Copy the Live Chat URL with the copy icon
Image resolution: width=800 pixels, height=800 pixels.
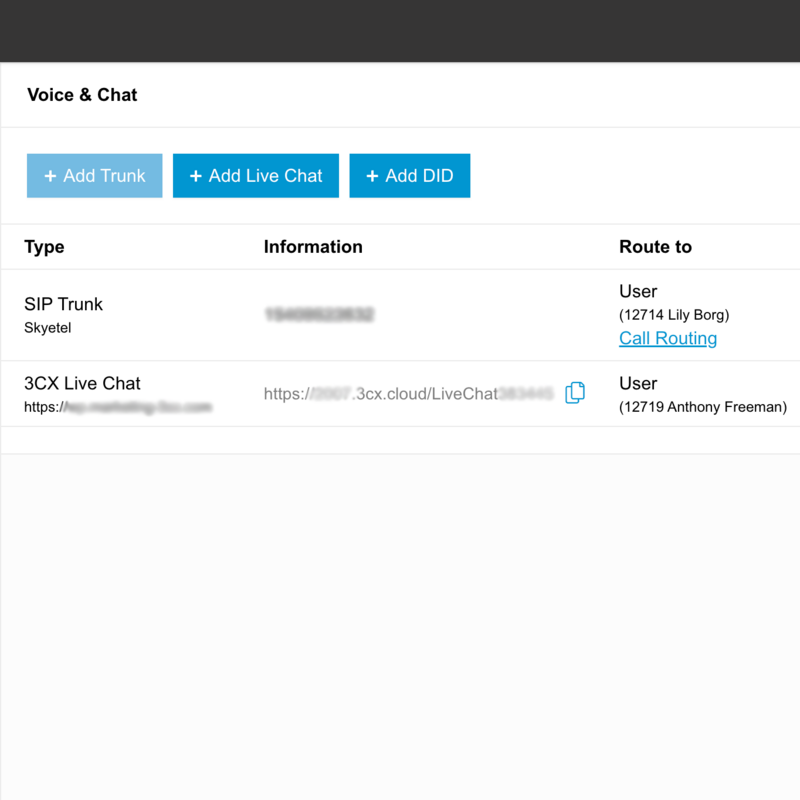click(x=575, y=393)
